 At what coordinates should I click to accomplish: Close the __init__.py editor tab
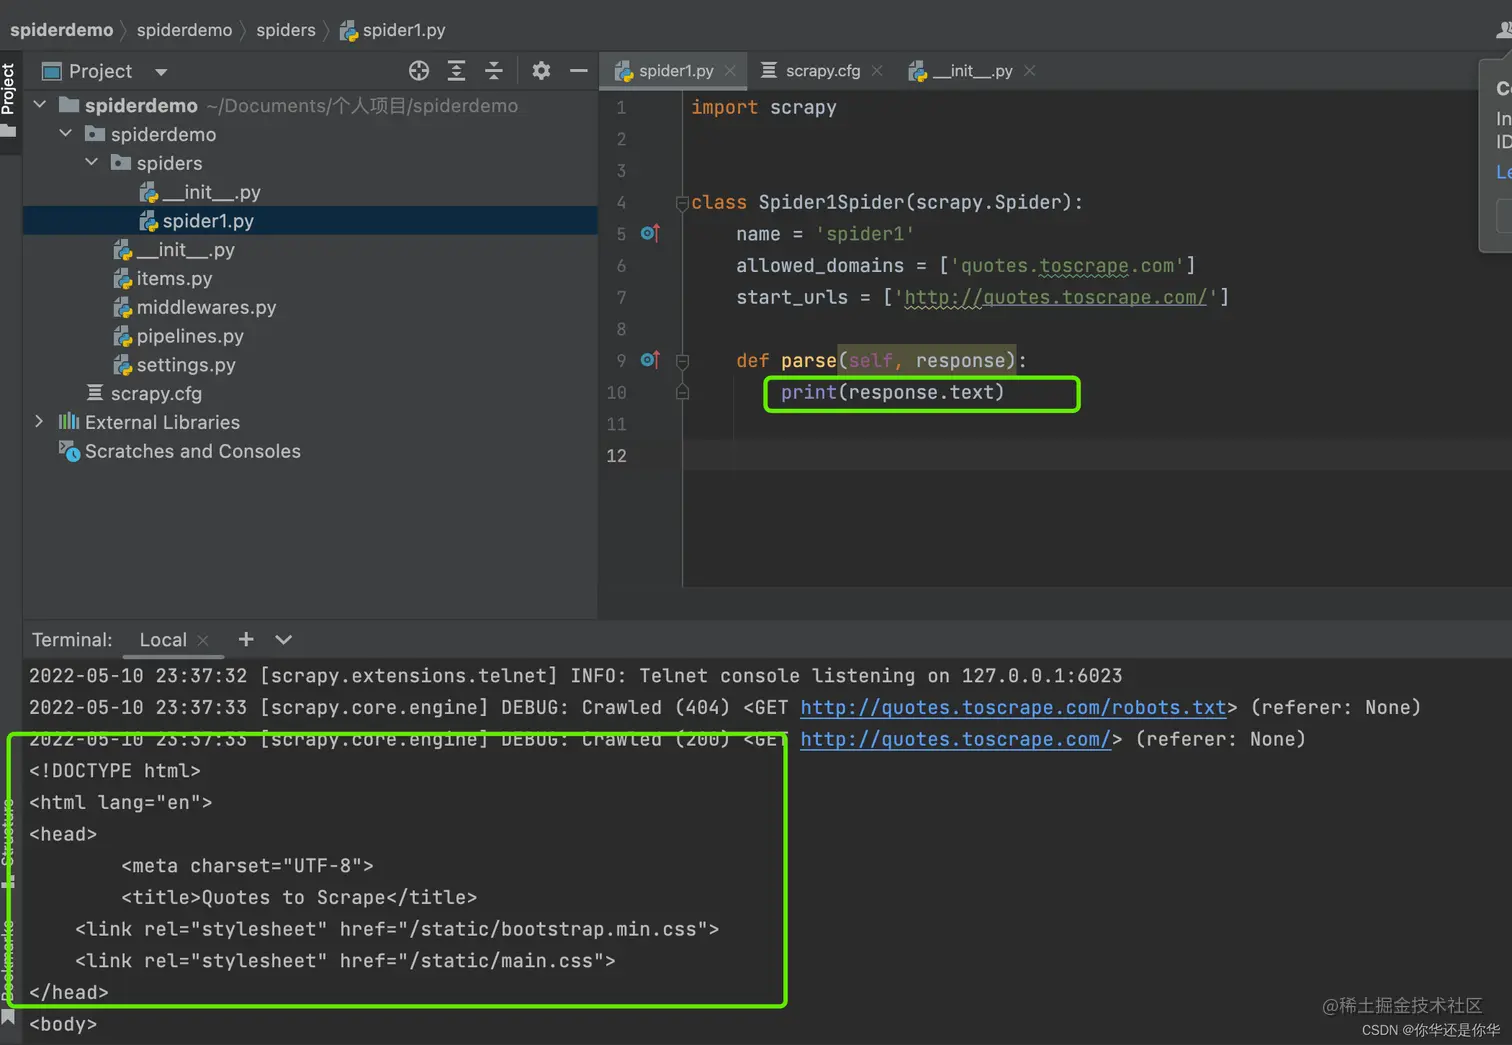tap(1030, 70)
